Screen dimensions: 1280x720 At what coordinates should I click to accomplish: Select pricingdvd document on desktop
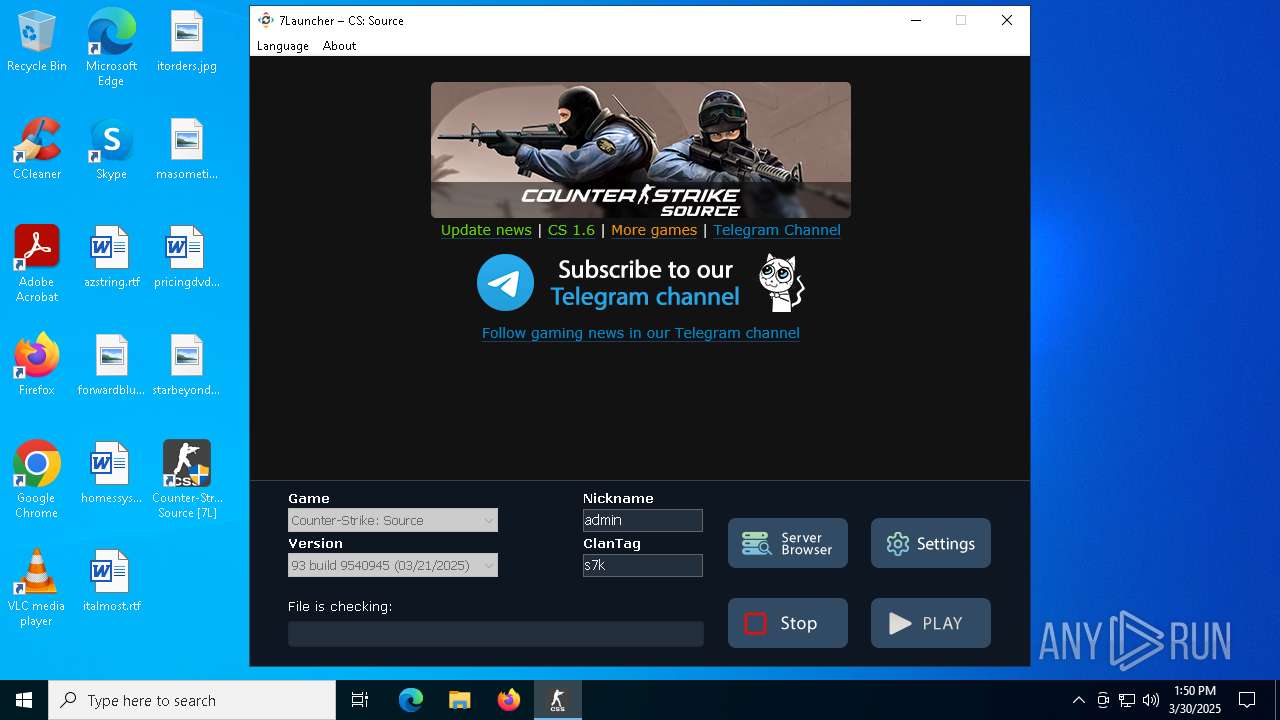point(187,258)
